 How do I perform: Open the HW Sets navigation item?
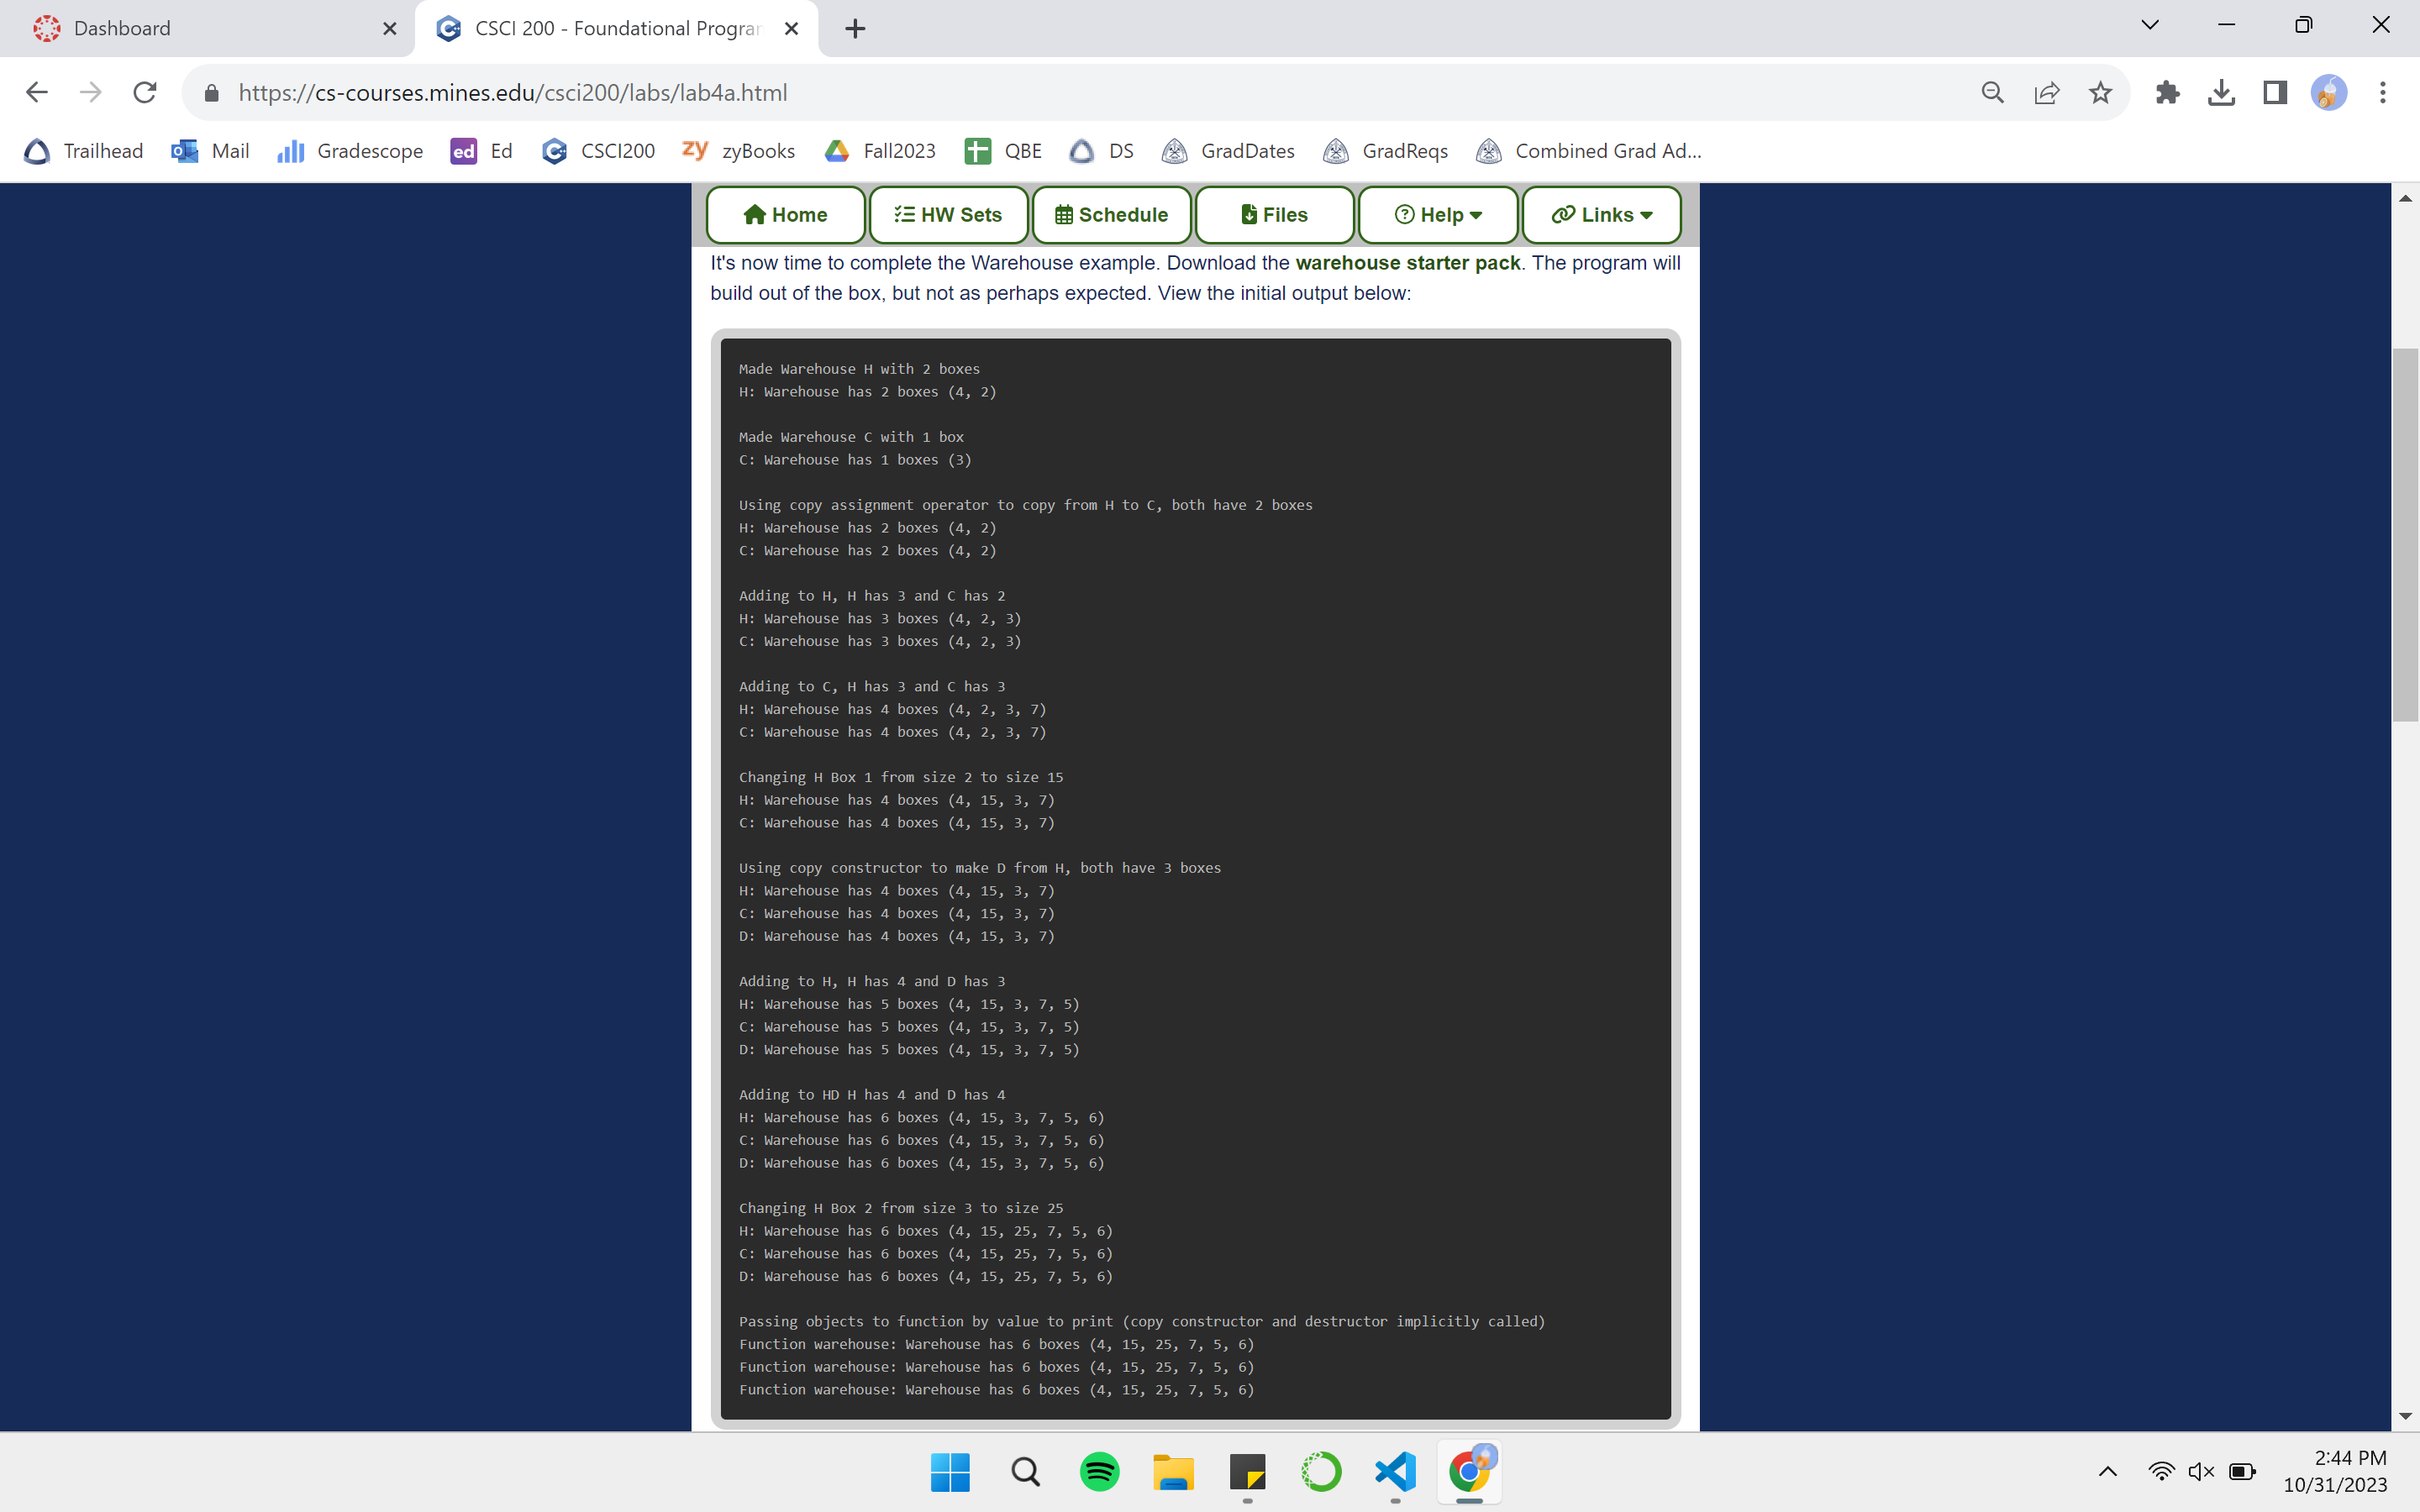coord(948,214)
